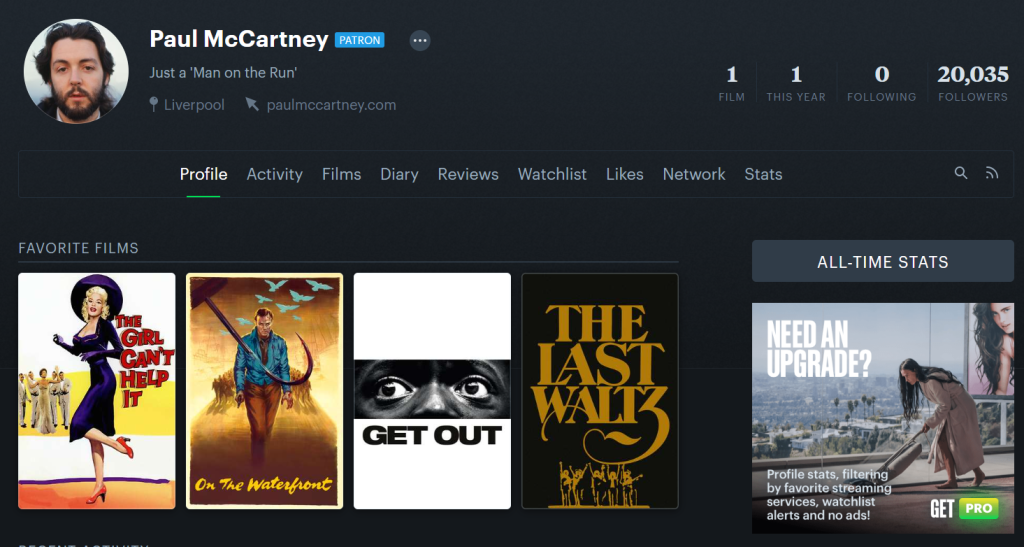Image resolution: width=1024 pixels, height=547 pixels.
Task: Select the Get Out film poster
Action: [432, 391]
